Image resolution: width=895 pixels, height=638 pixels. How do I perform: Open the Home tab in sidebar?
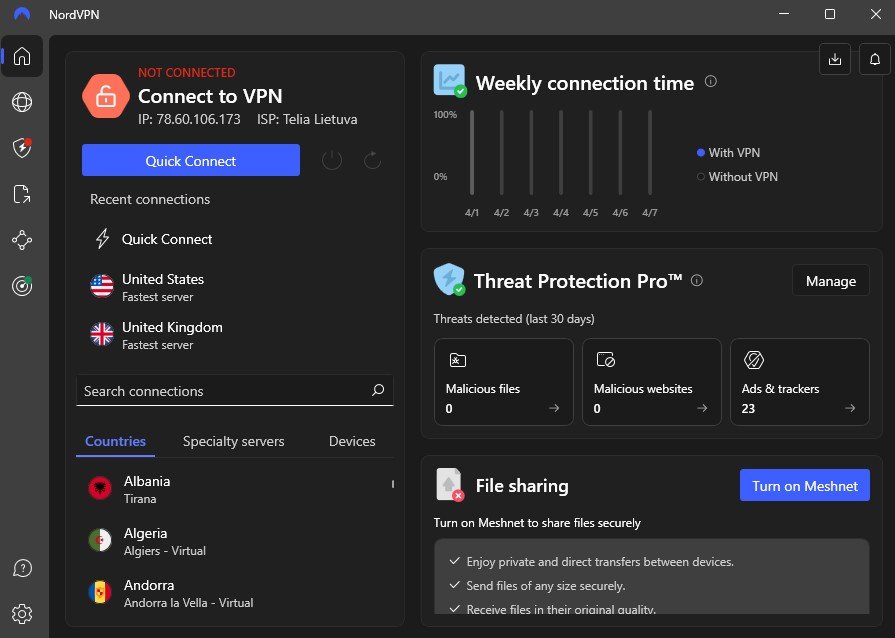[x=22, y=56]
